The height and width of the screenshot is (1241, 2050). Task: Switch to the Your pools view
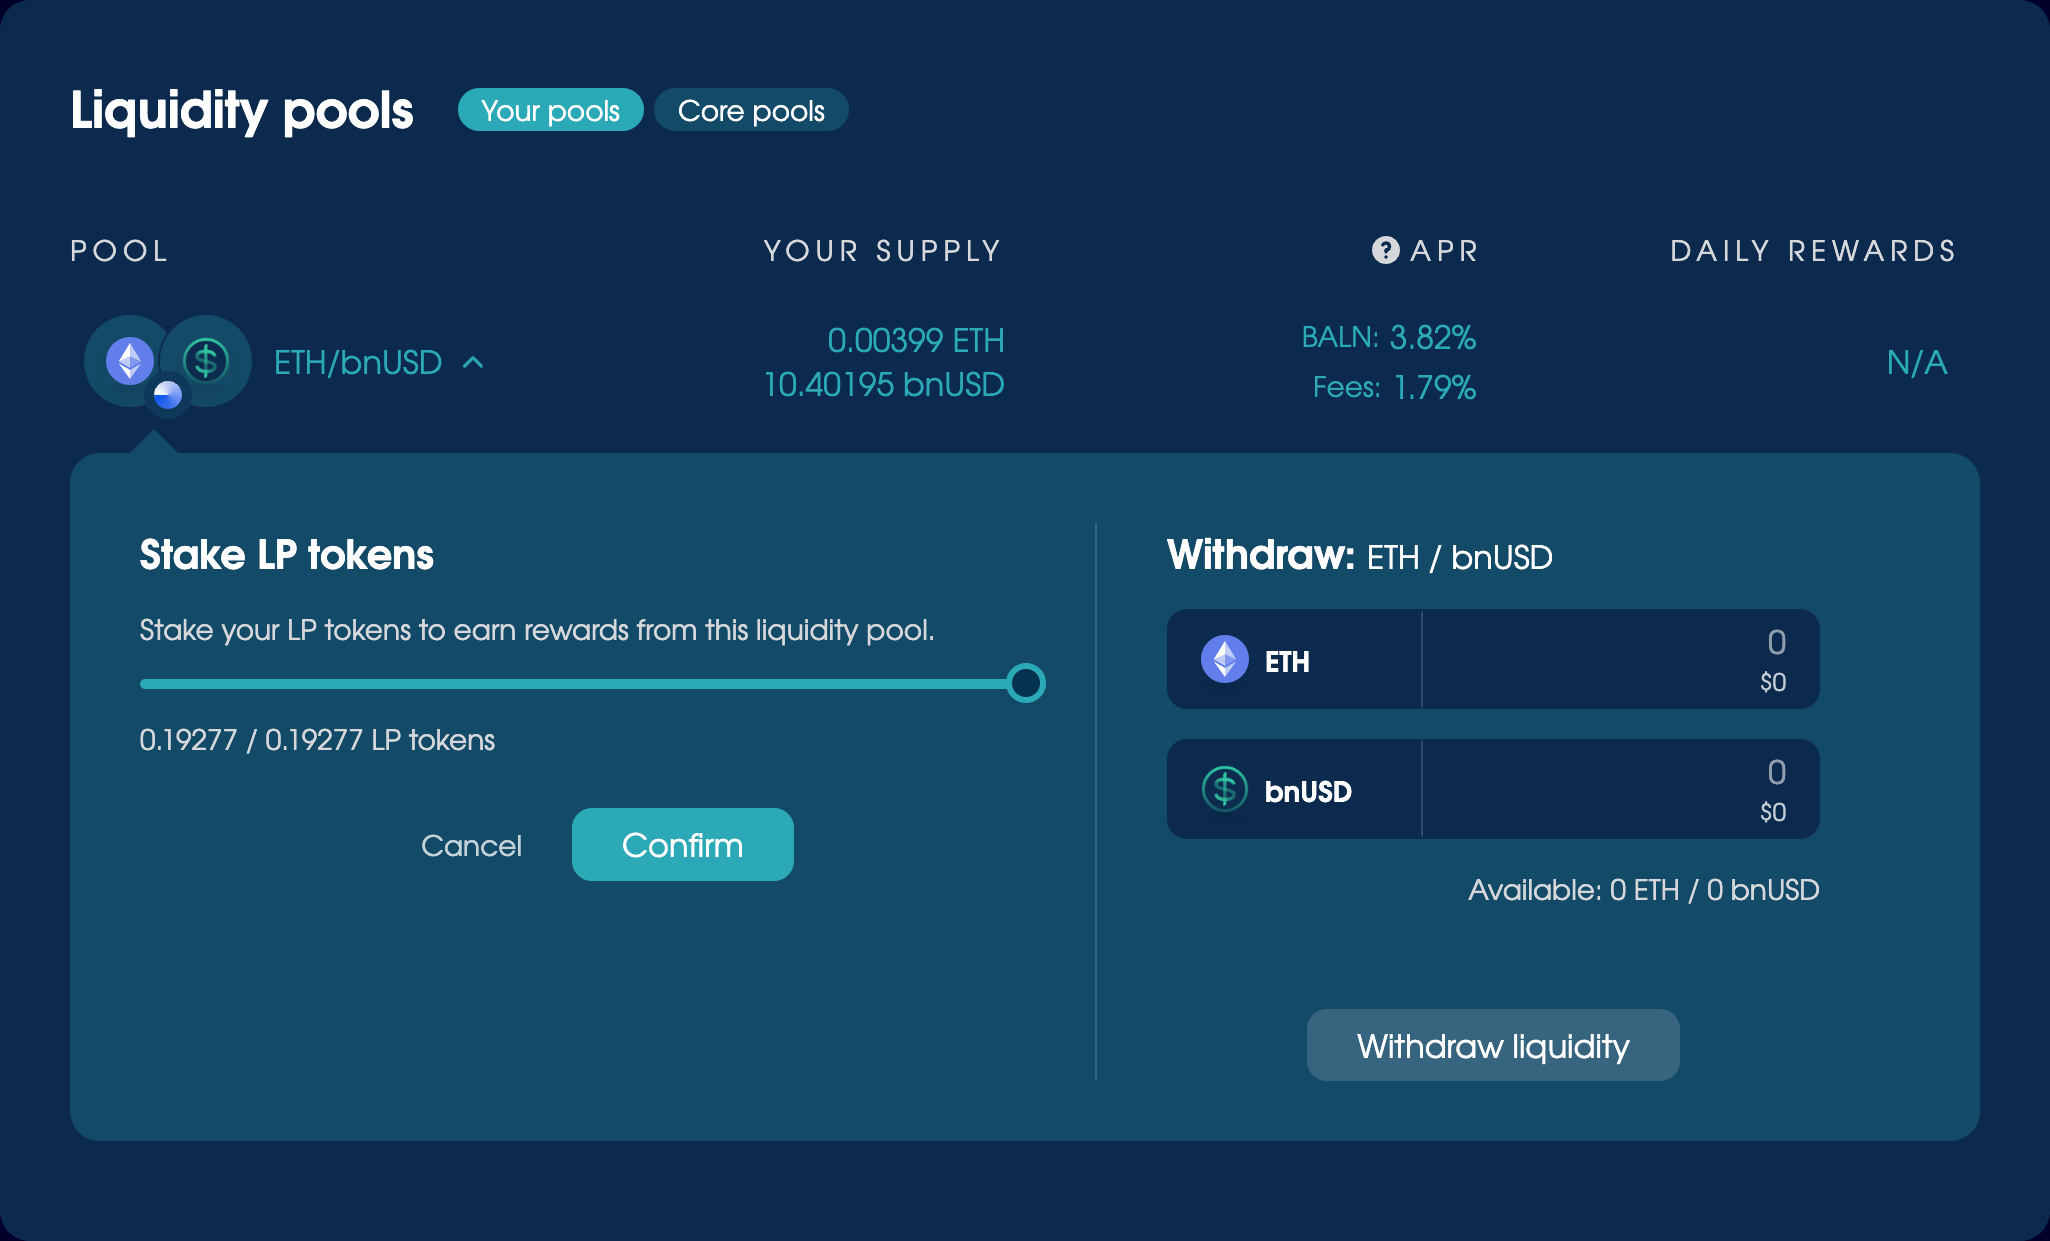549,110
